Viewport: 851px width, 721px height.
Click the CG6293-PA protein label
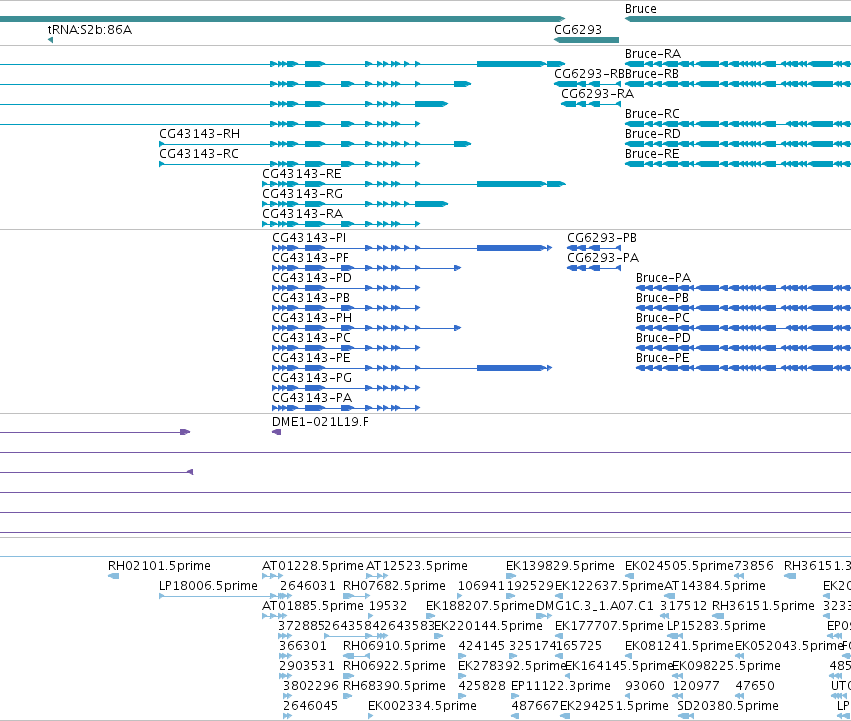(x=603, y=258)
